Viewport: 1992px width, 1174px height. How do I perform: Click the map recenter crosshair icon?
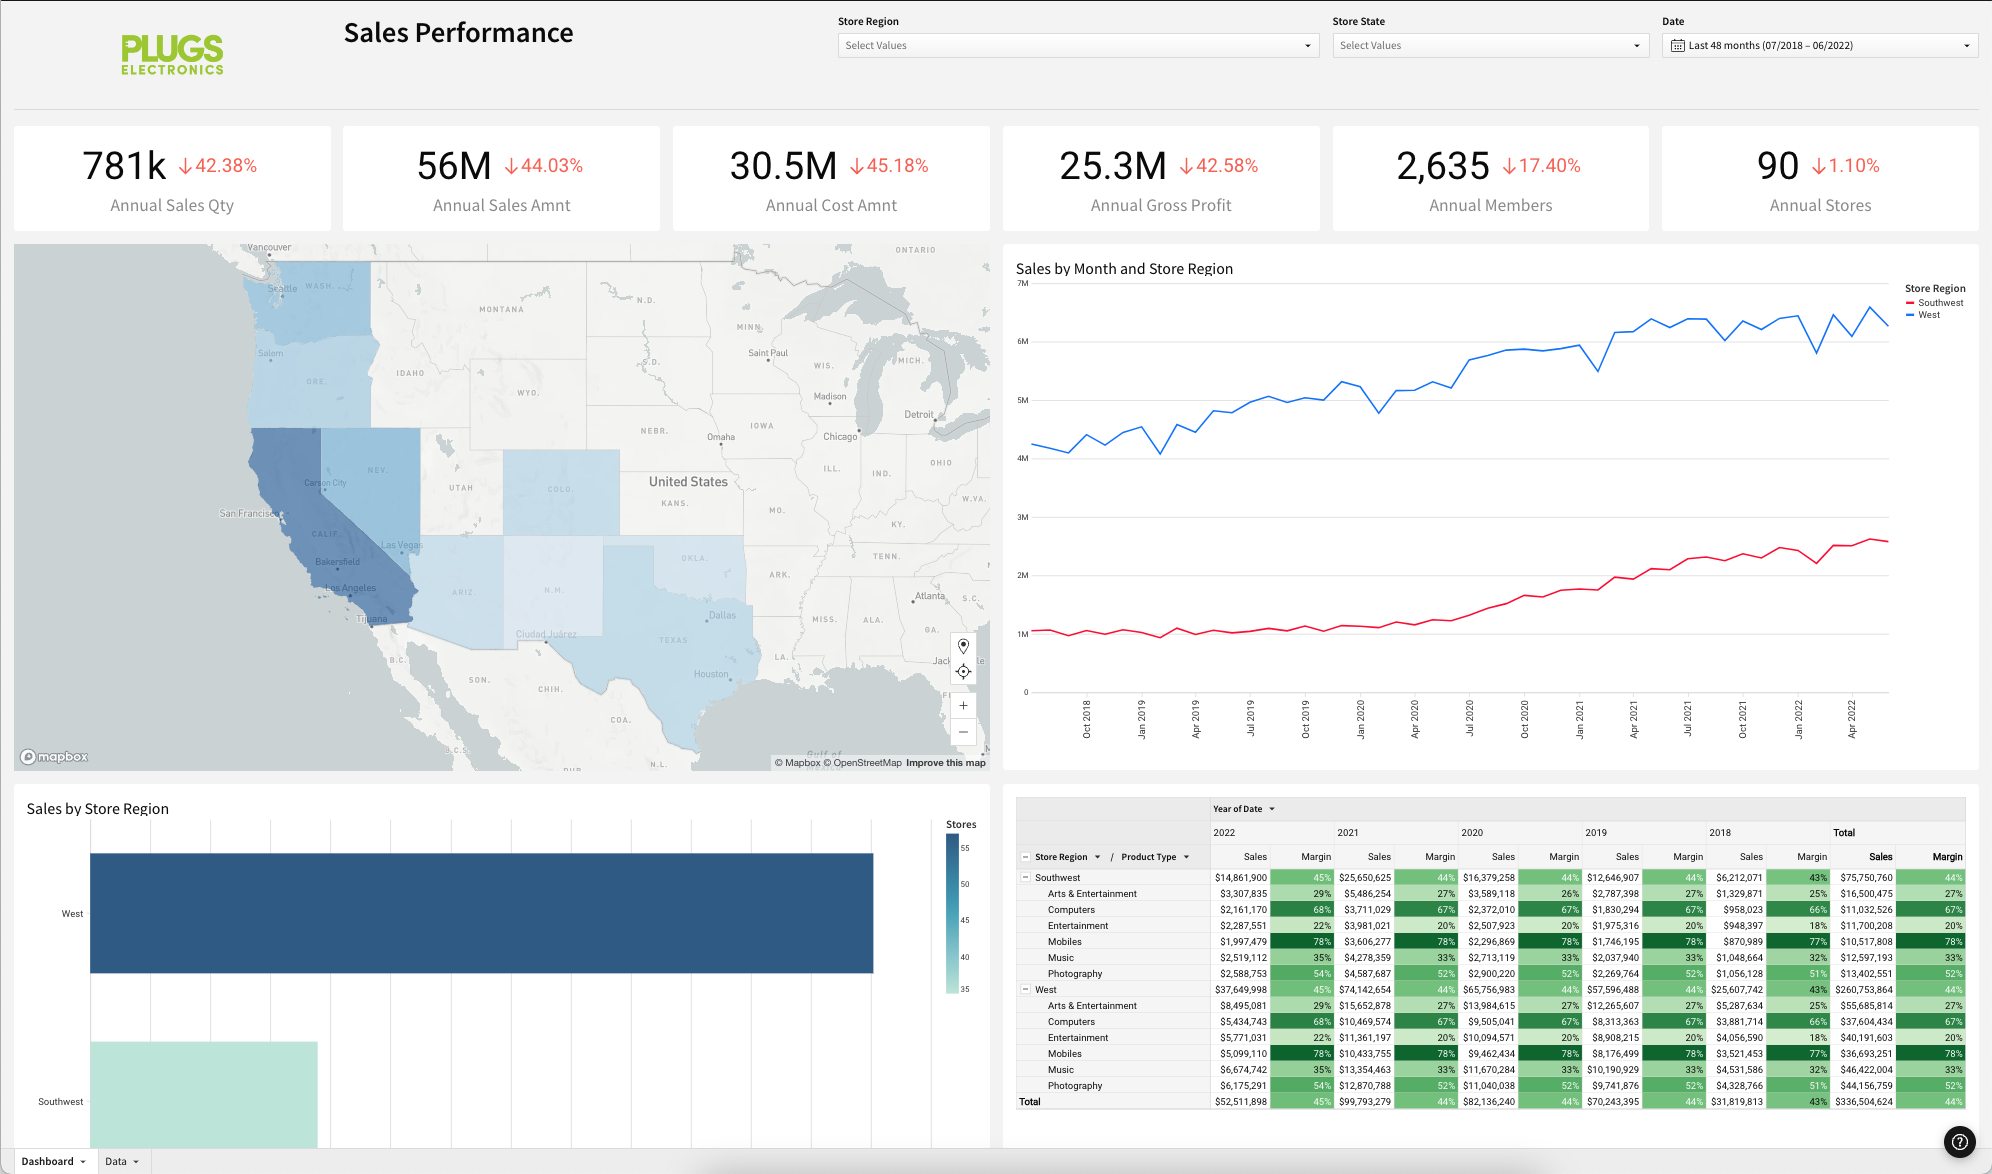point(963,672)
